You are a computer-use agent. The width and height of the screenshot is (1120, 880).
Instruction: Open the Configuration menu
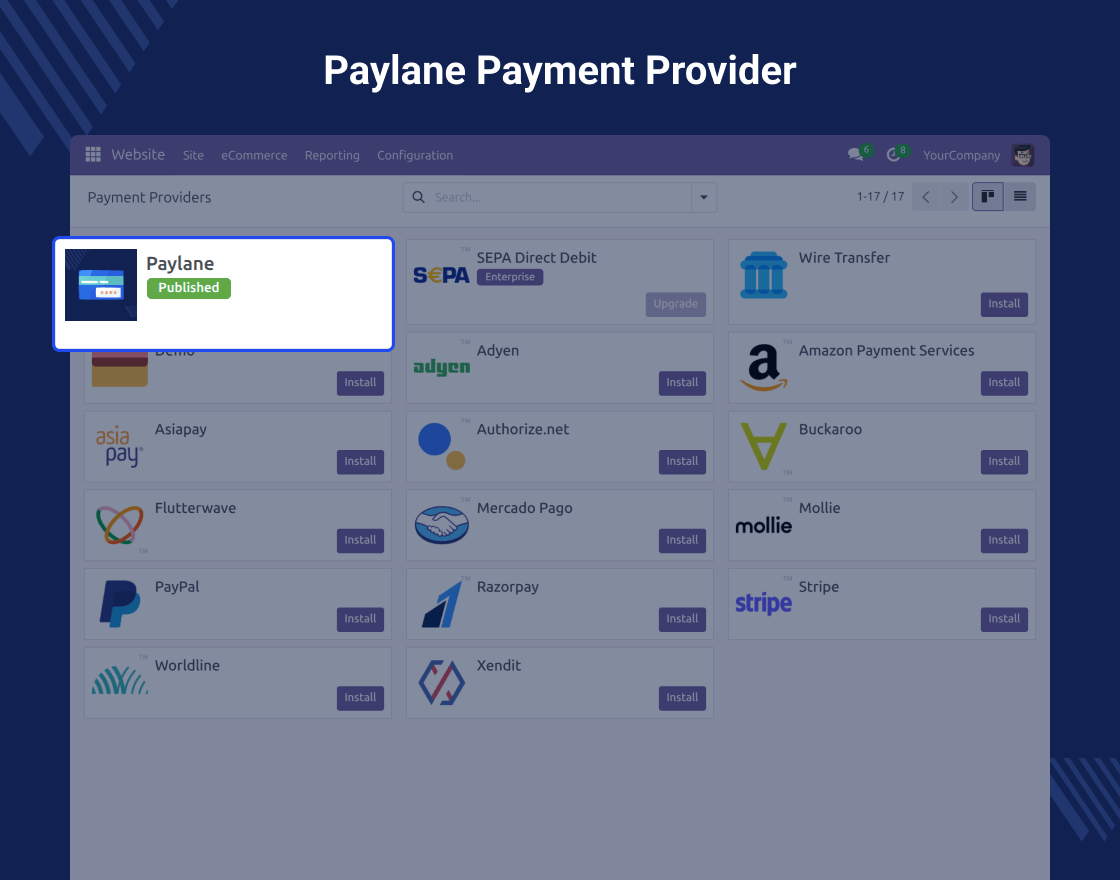coord(415,155)
